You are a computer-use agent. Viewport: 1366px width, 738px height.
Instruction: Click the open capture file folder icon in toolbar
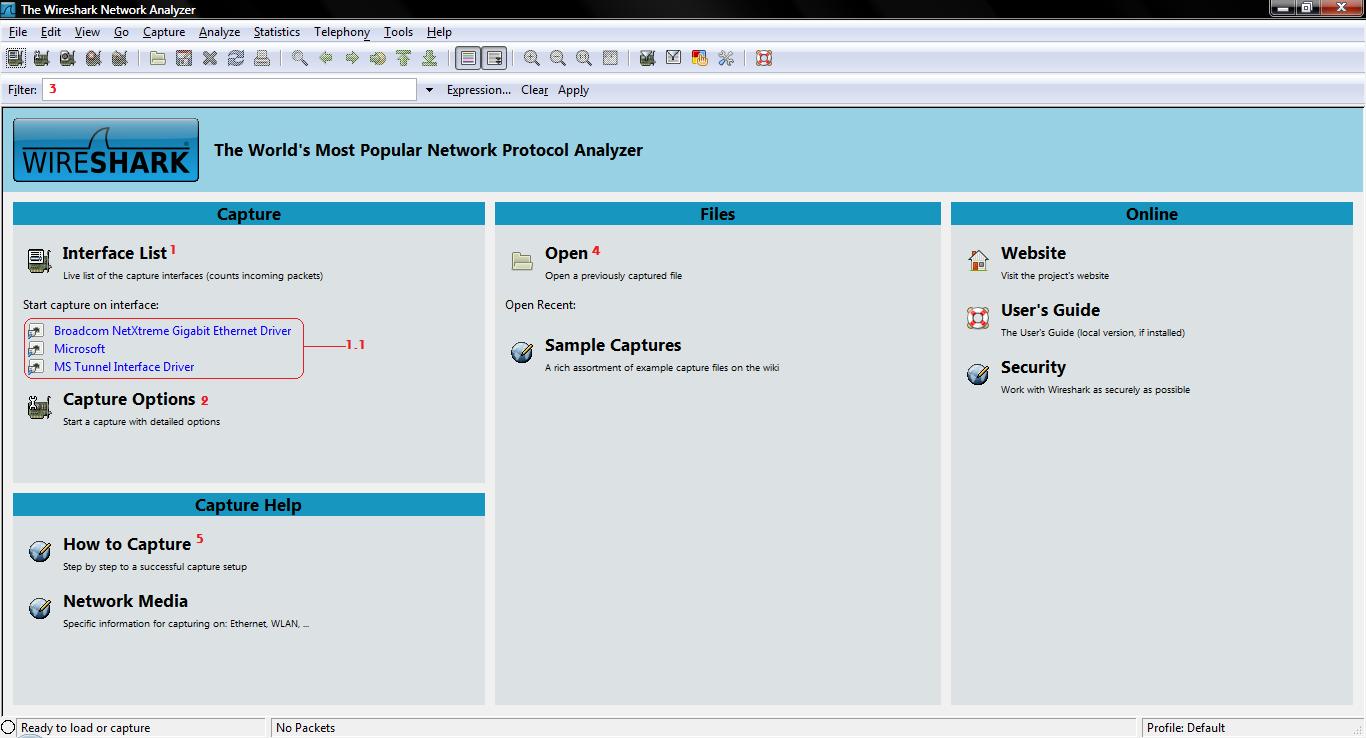point(158,58)
